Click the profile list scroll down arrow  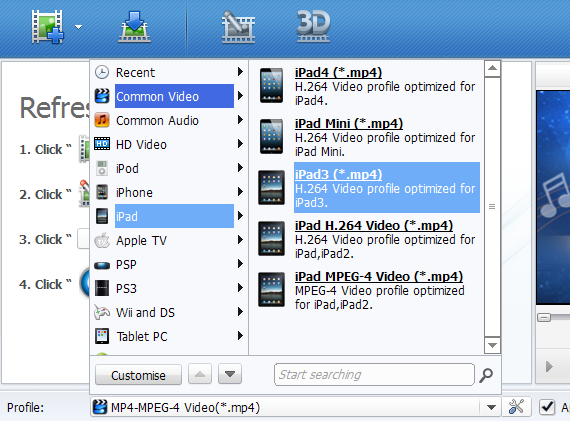tap(492, 345)
